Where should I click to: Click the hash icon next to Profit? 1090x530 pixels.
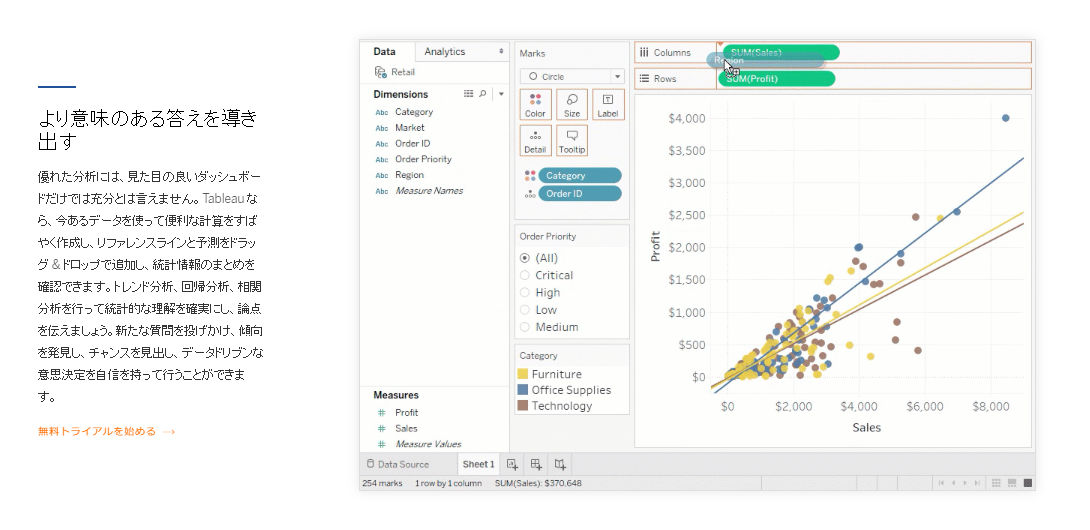click(x=381, y=413)
